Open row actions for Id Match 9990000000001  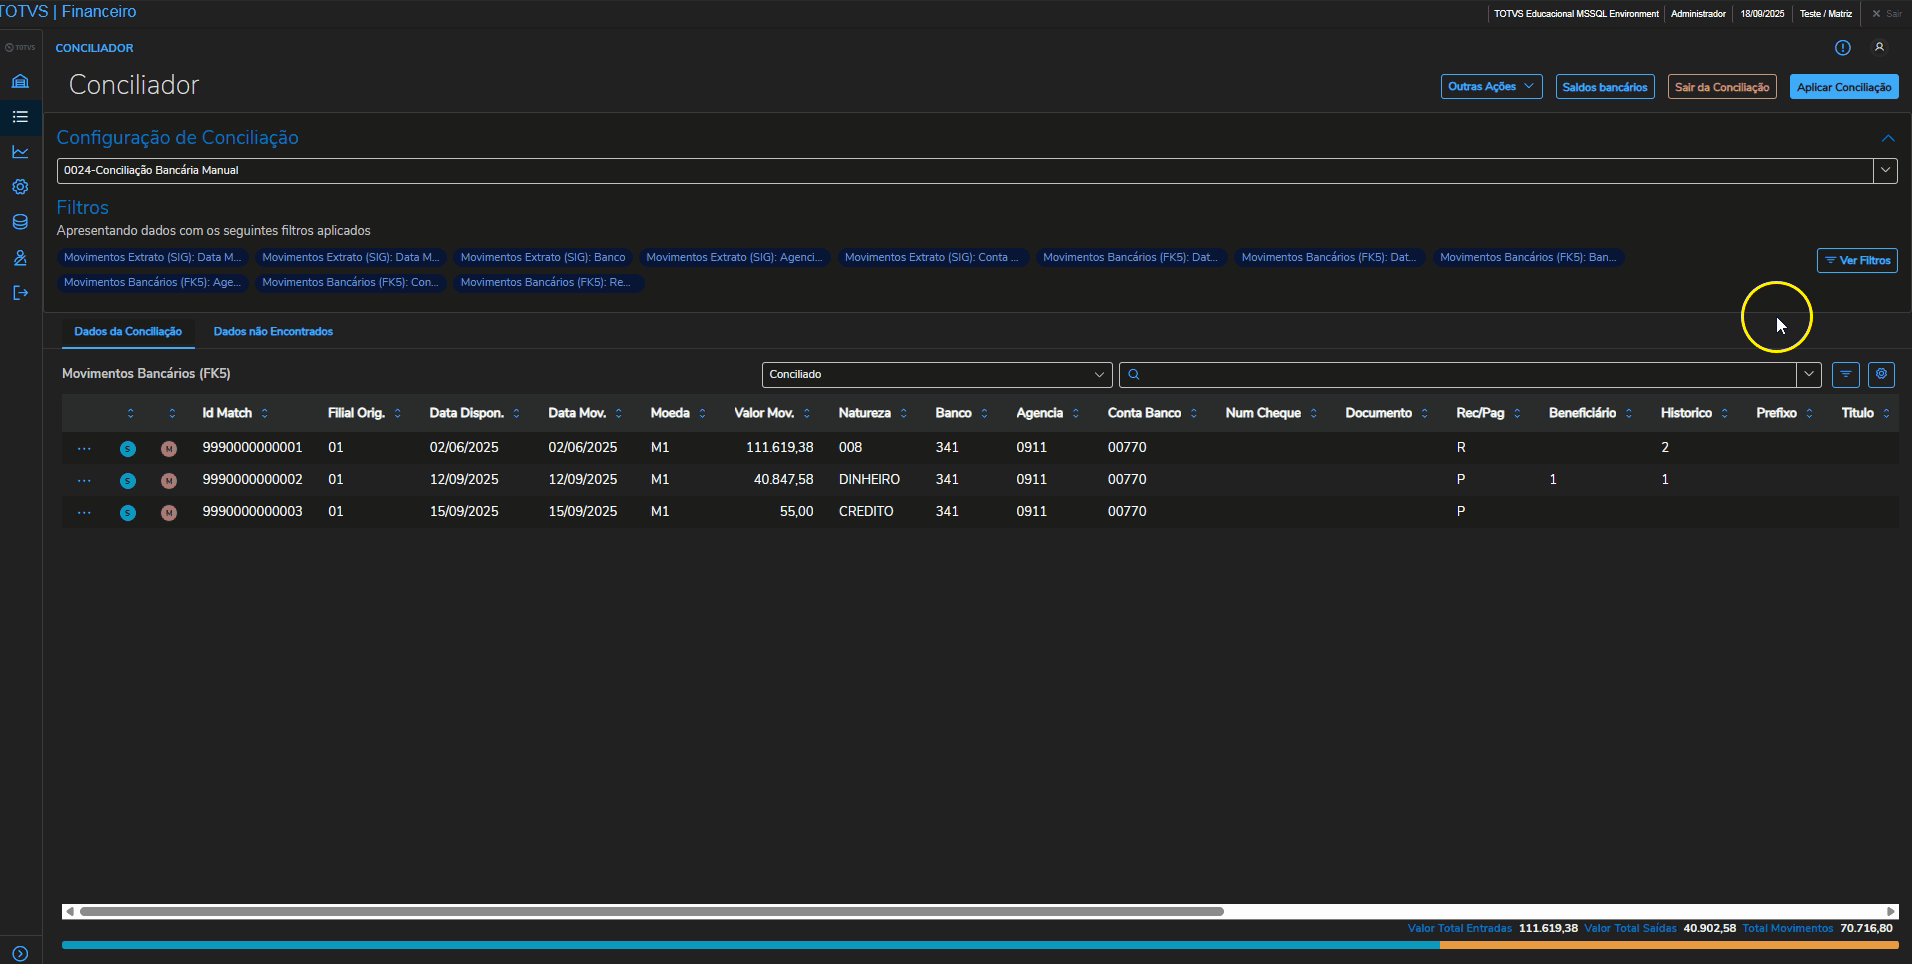pyautogui.click(x=84, y=448)
